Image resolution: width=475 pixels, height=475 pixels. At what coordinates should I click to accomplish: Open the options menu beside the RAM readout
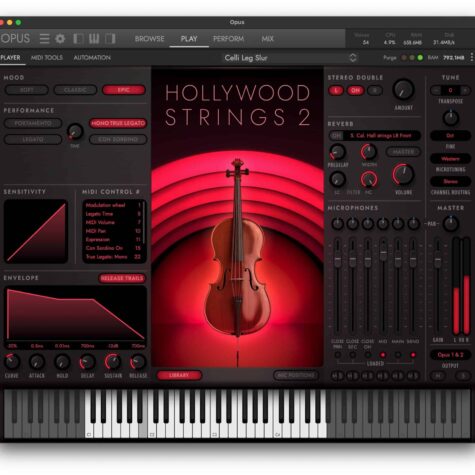(x=472, y=57)
